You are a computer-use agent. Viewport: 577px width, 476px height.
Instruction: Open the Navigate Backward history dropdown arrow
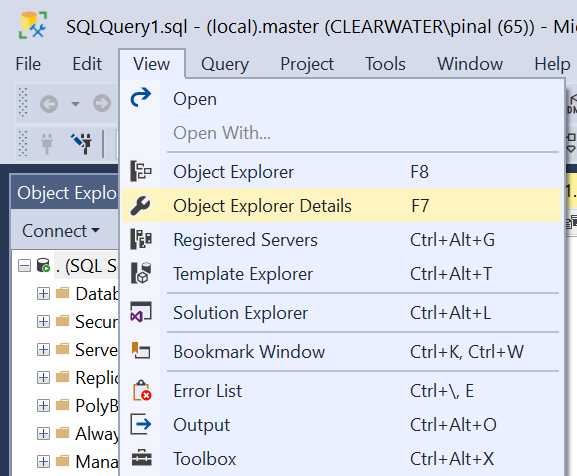75,104
